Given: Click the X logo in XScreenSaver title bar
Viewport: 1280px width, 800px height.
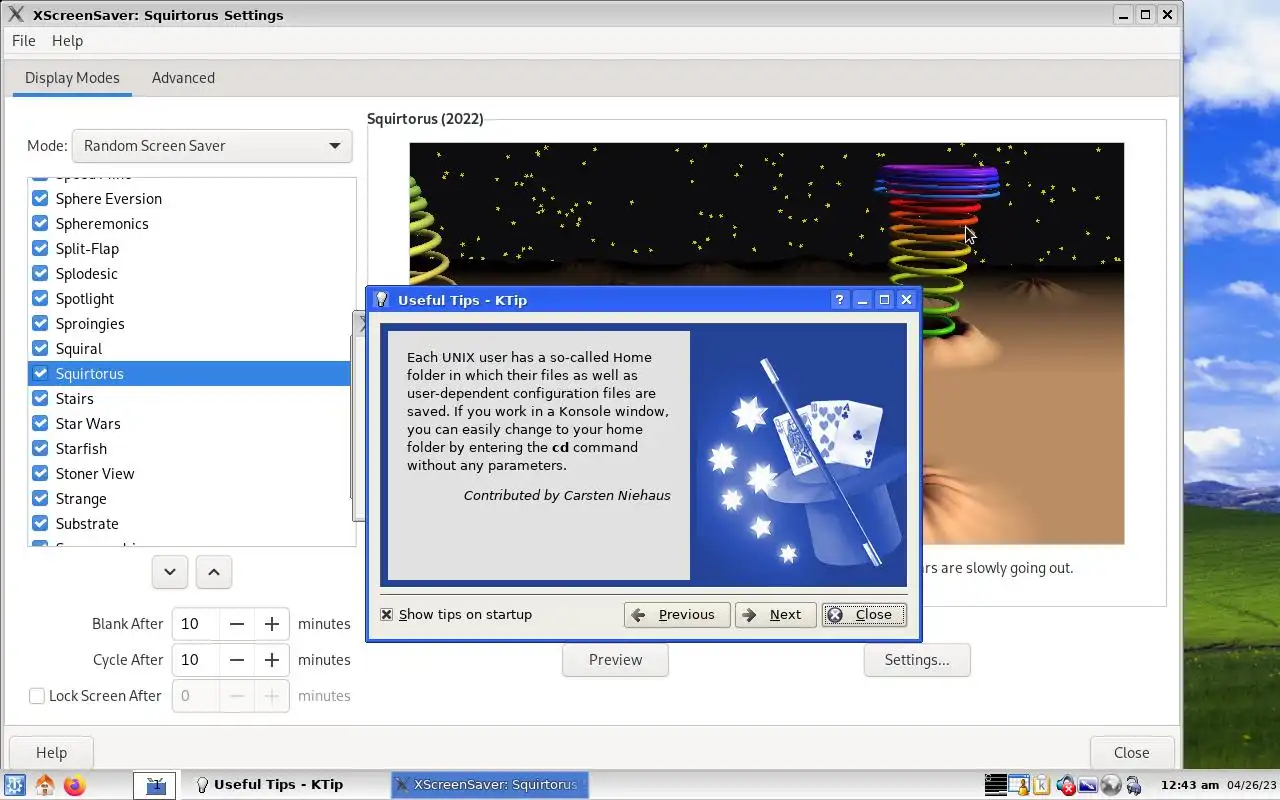Looking at the screenshot, I should (x=15, y=15).
